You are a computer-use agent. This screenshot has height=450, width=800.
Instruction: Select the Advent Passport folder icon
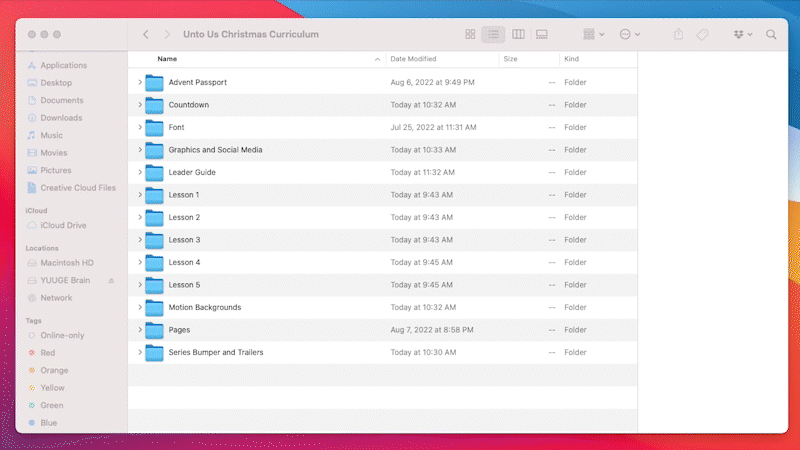154,83
